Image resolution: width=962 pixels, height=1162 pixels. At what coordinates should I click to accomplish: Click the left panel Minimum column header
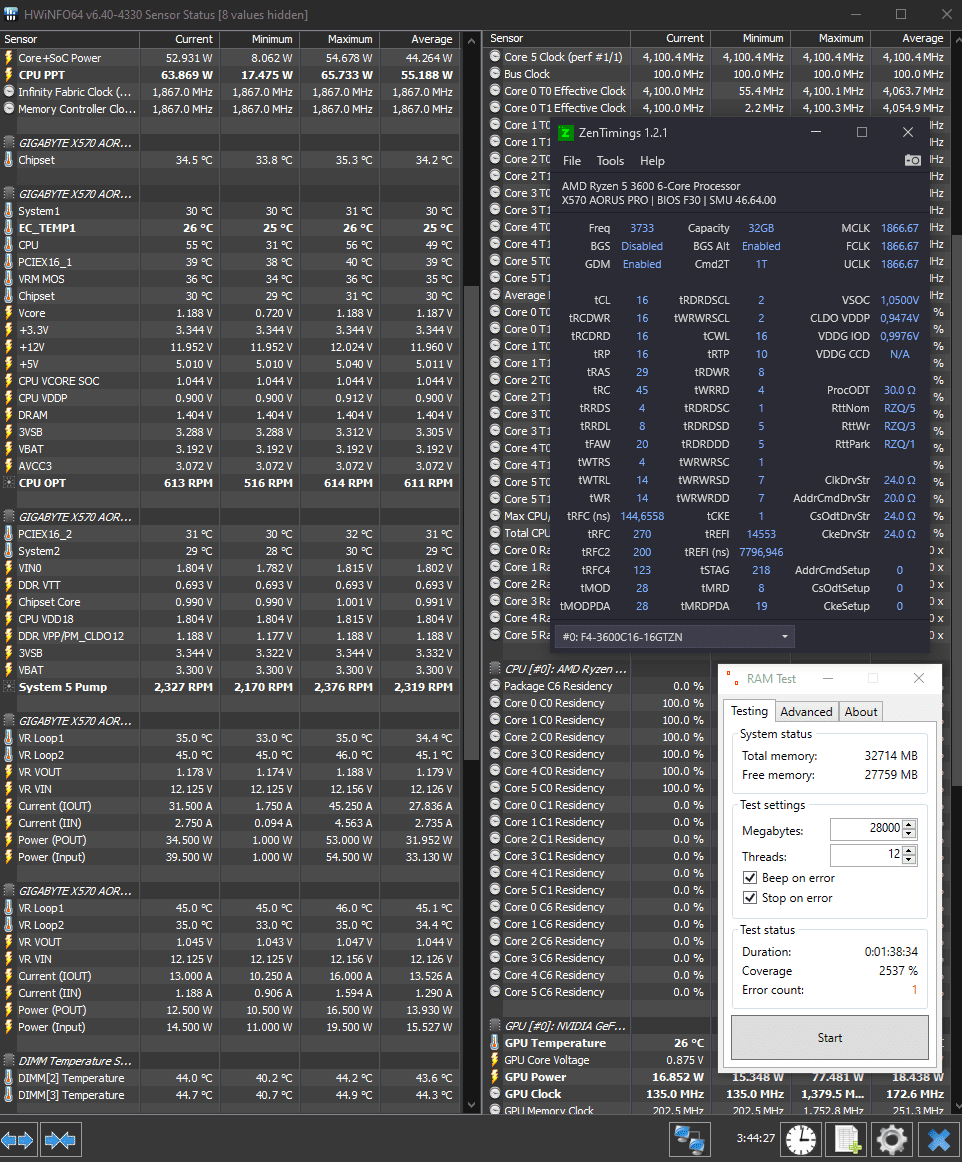(259, 39)
